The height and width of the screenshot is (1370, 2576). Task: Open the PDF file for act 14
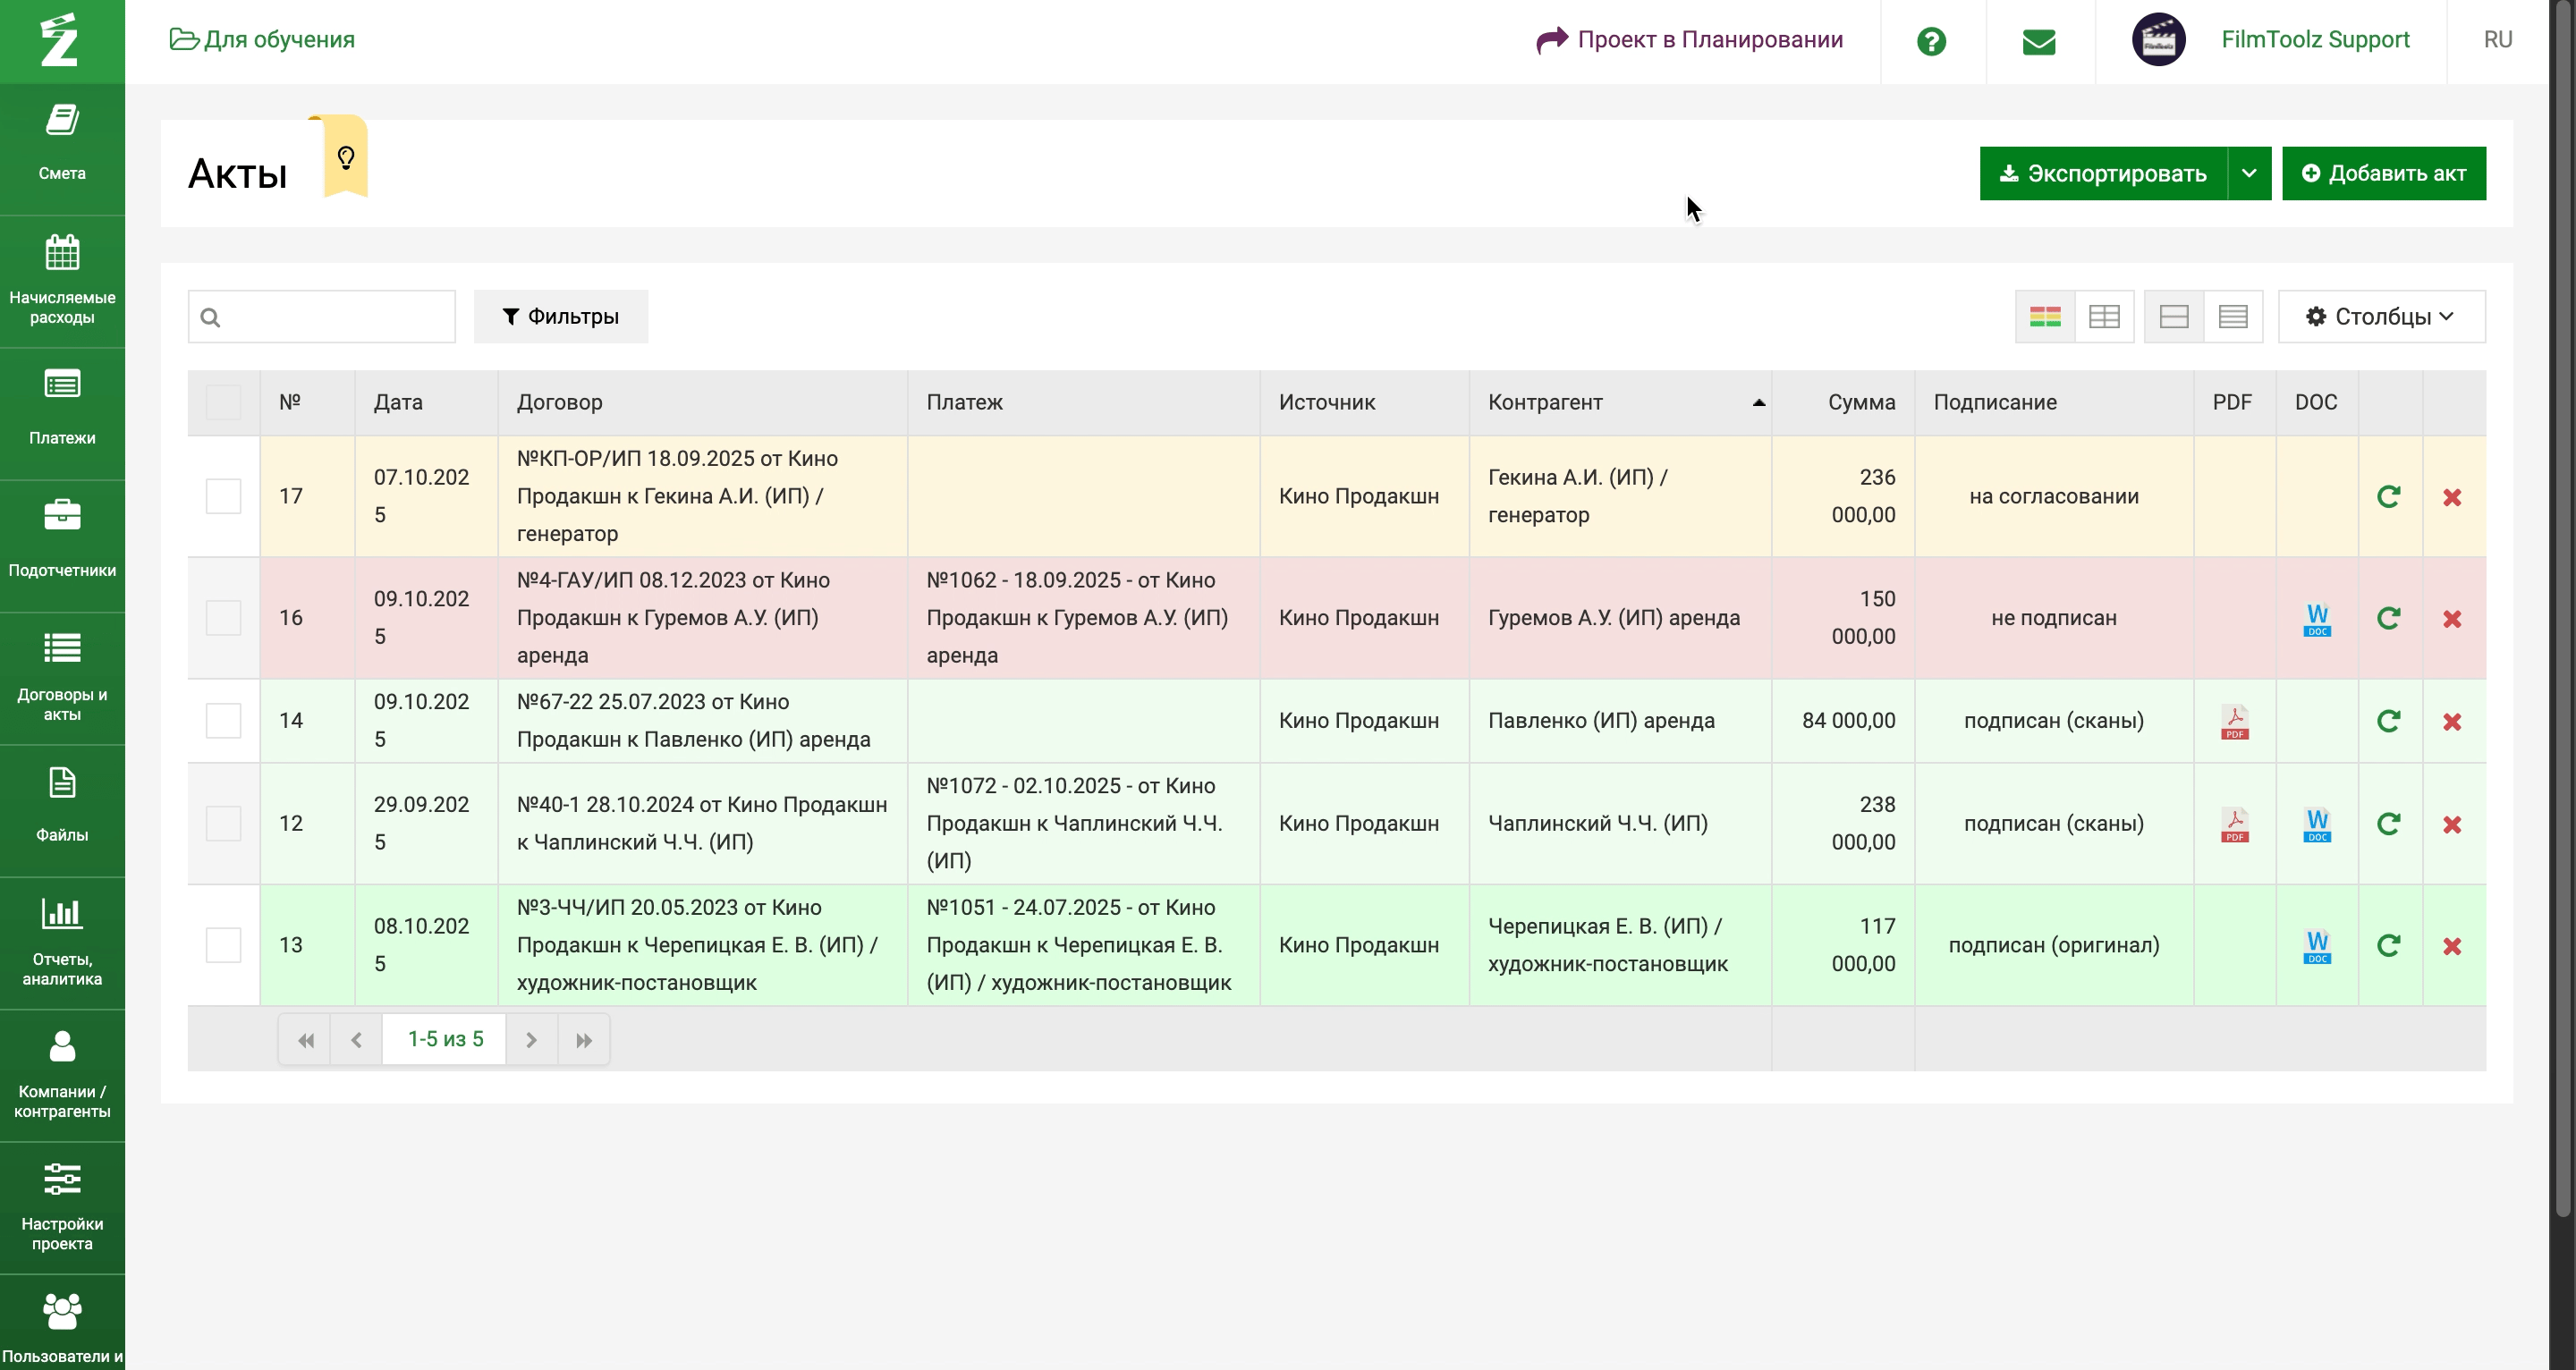[x=2234, y=721]
